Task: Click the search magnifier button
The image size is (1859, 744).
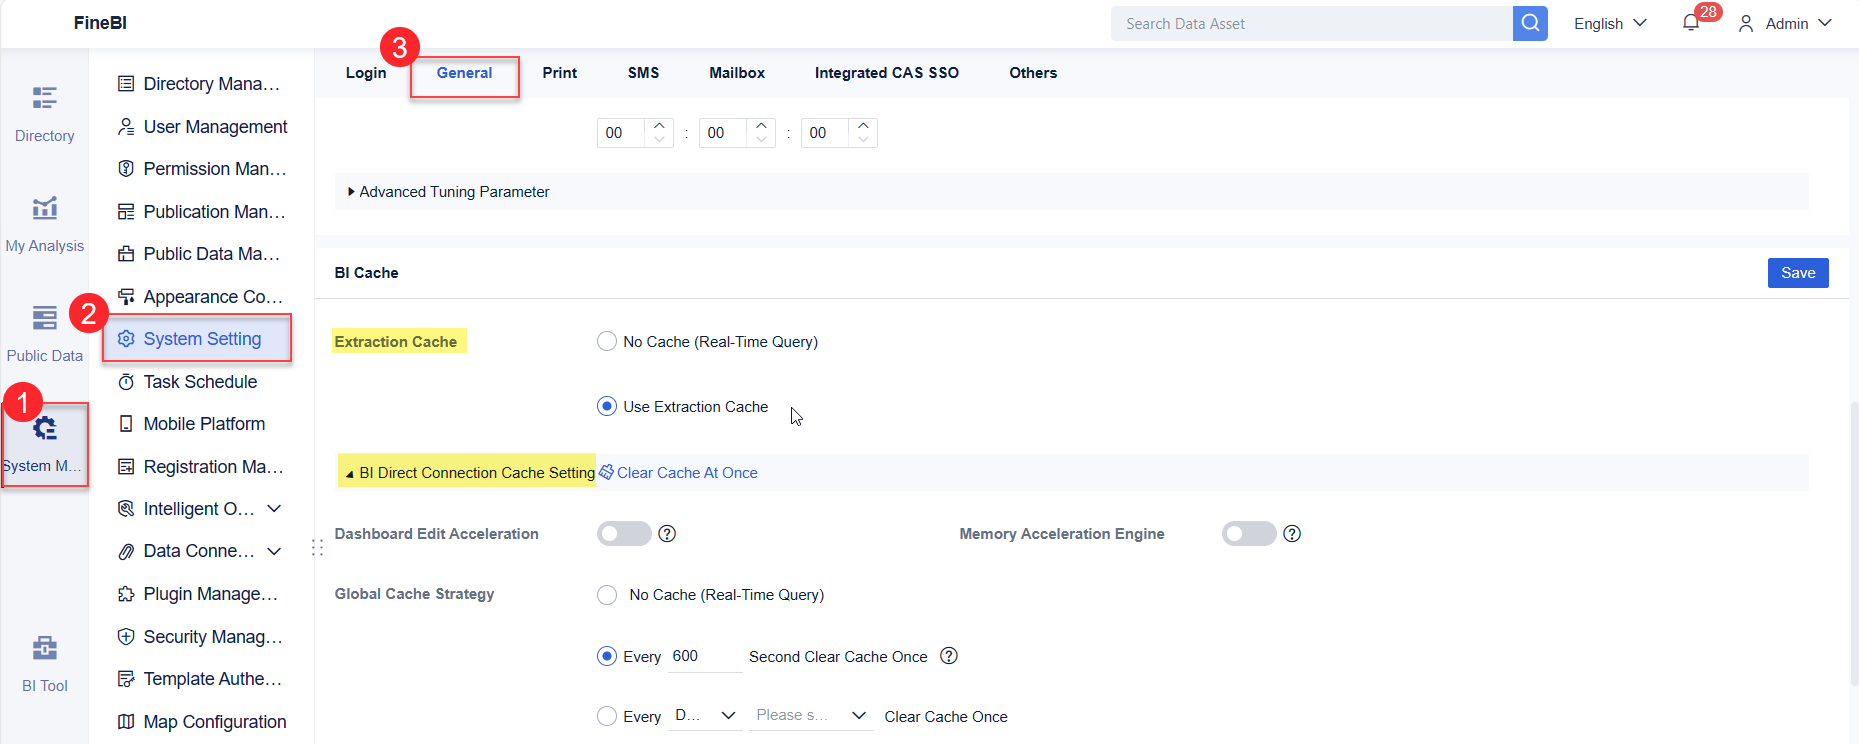Action: (x=1530, y=23)
